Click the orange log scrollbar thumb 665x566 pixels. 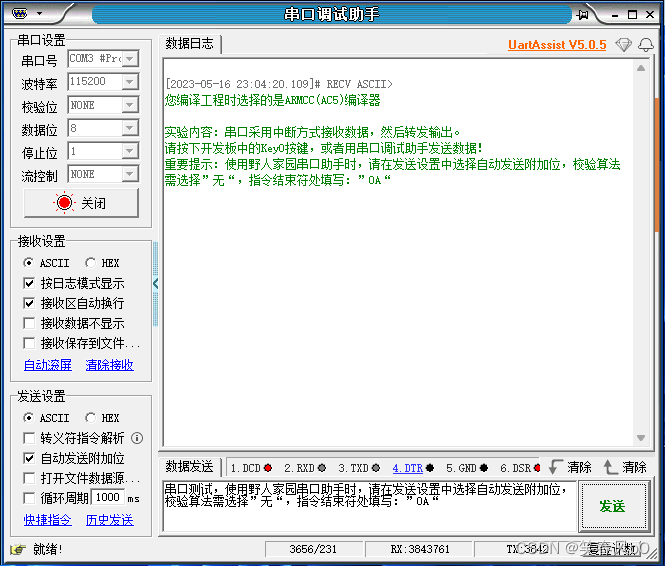coord(657,165)
